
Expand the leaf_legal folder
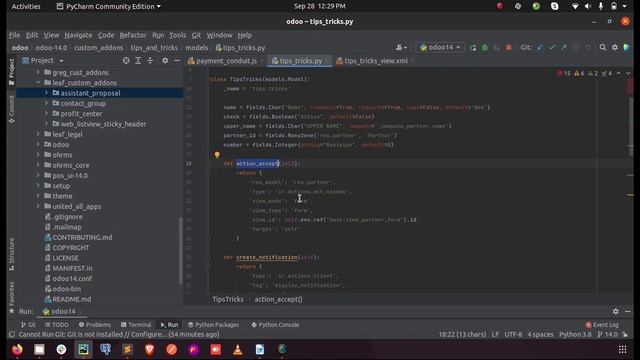point(38,134)
